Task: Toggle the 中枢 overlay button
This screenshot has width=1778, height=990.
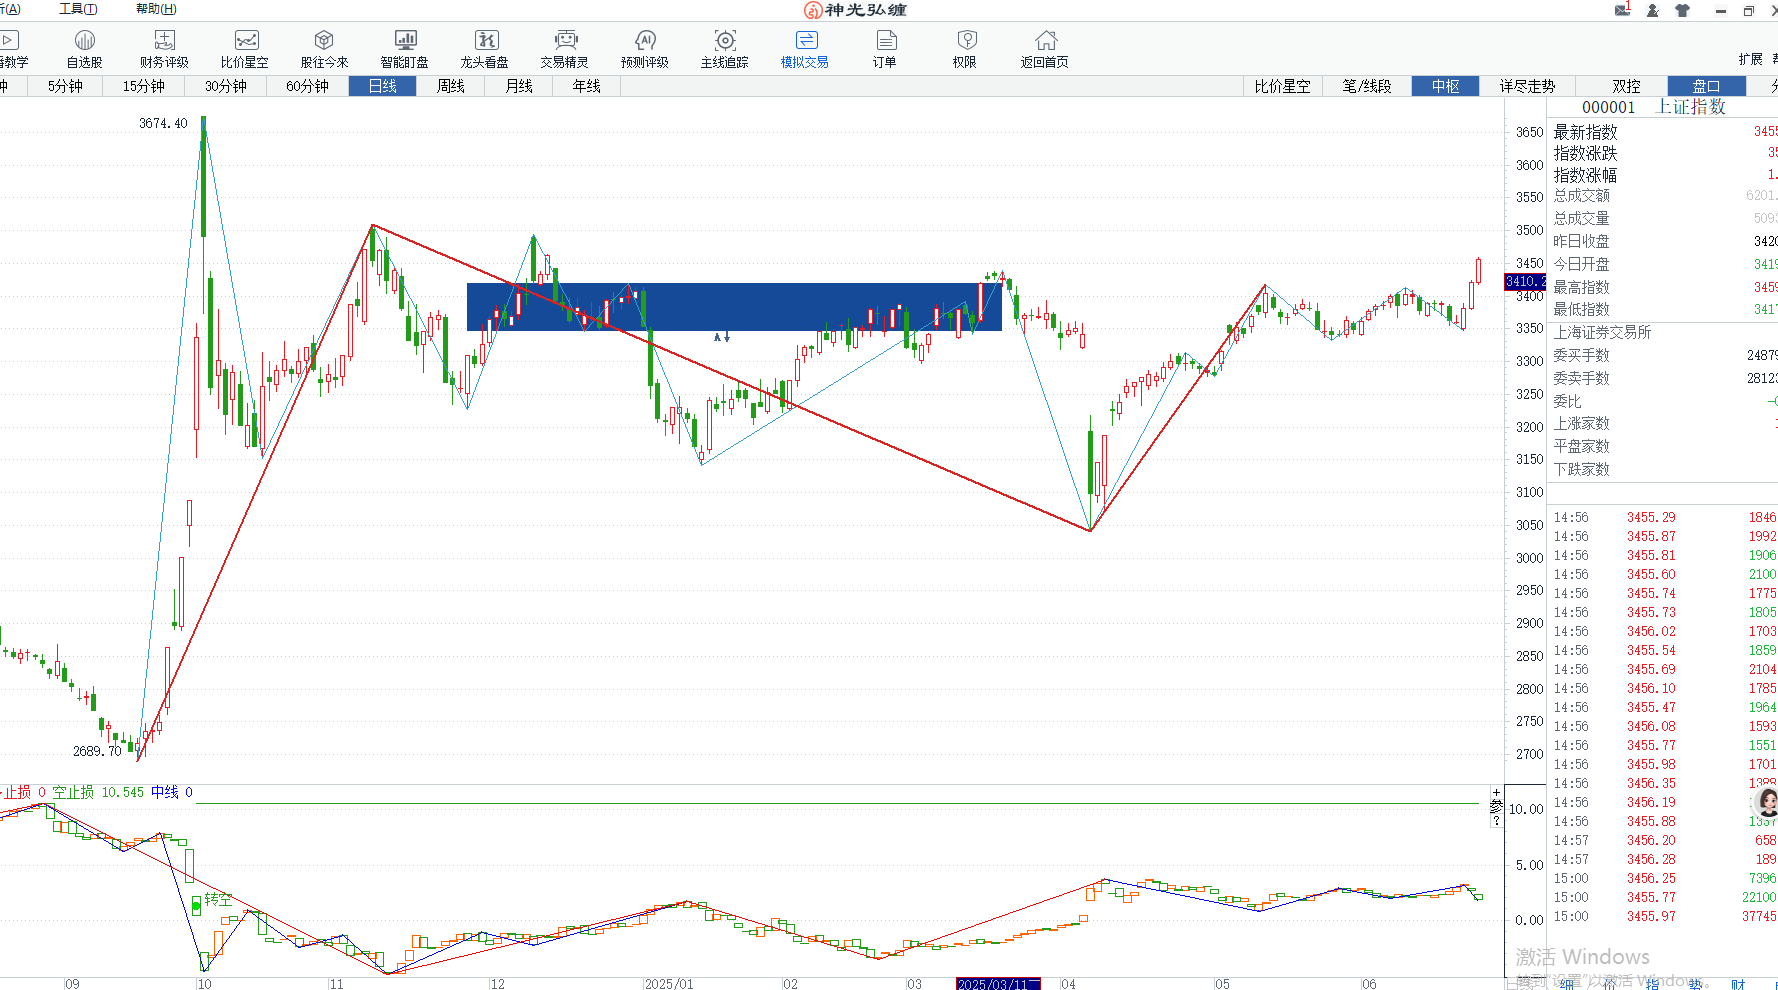Action: tap(1445, 86)
